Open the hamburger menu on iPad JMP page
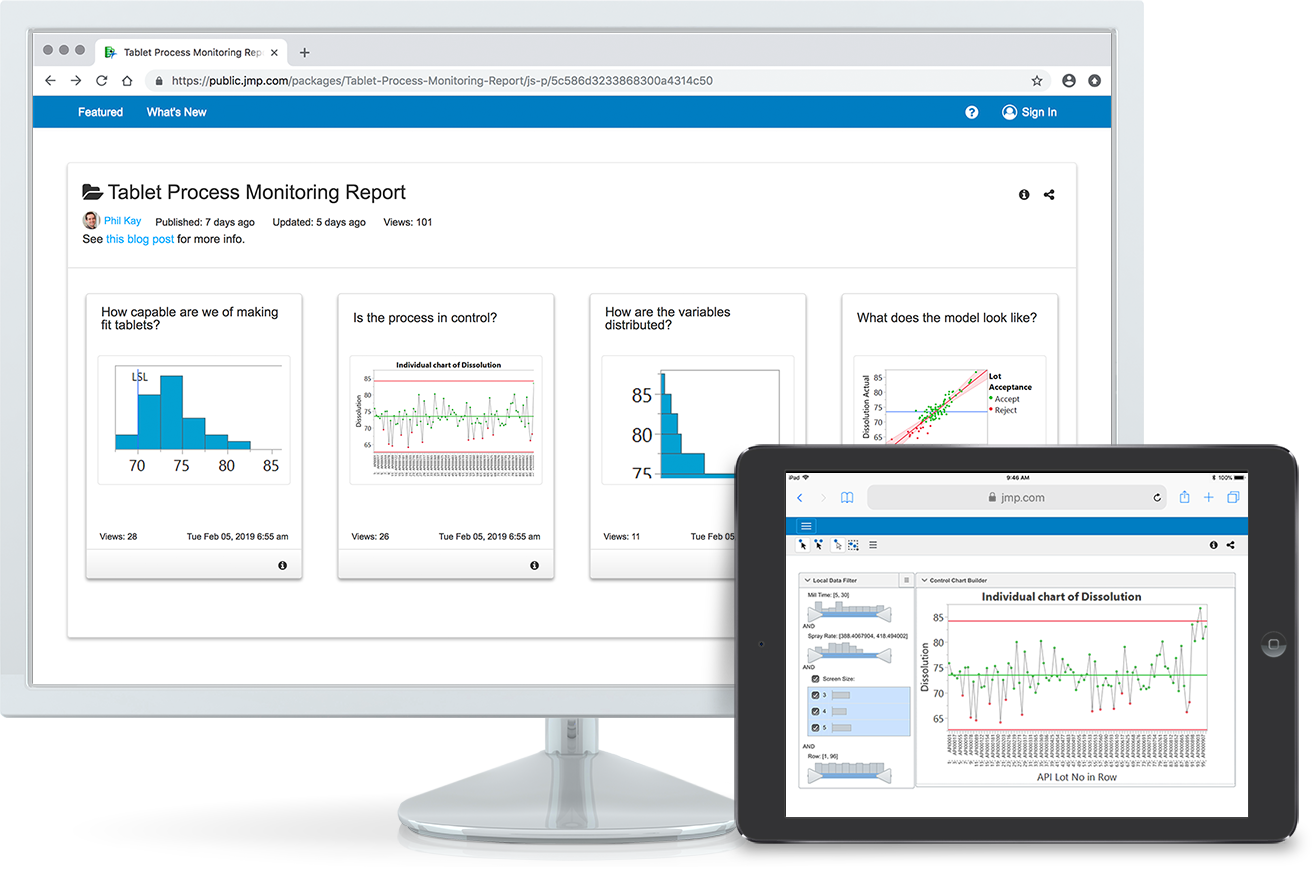Screen dimensions: 1312x887 pos(807,526)
